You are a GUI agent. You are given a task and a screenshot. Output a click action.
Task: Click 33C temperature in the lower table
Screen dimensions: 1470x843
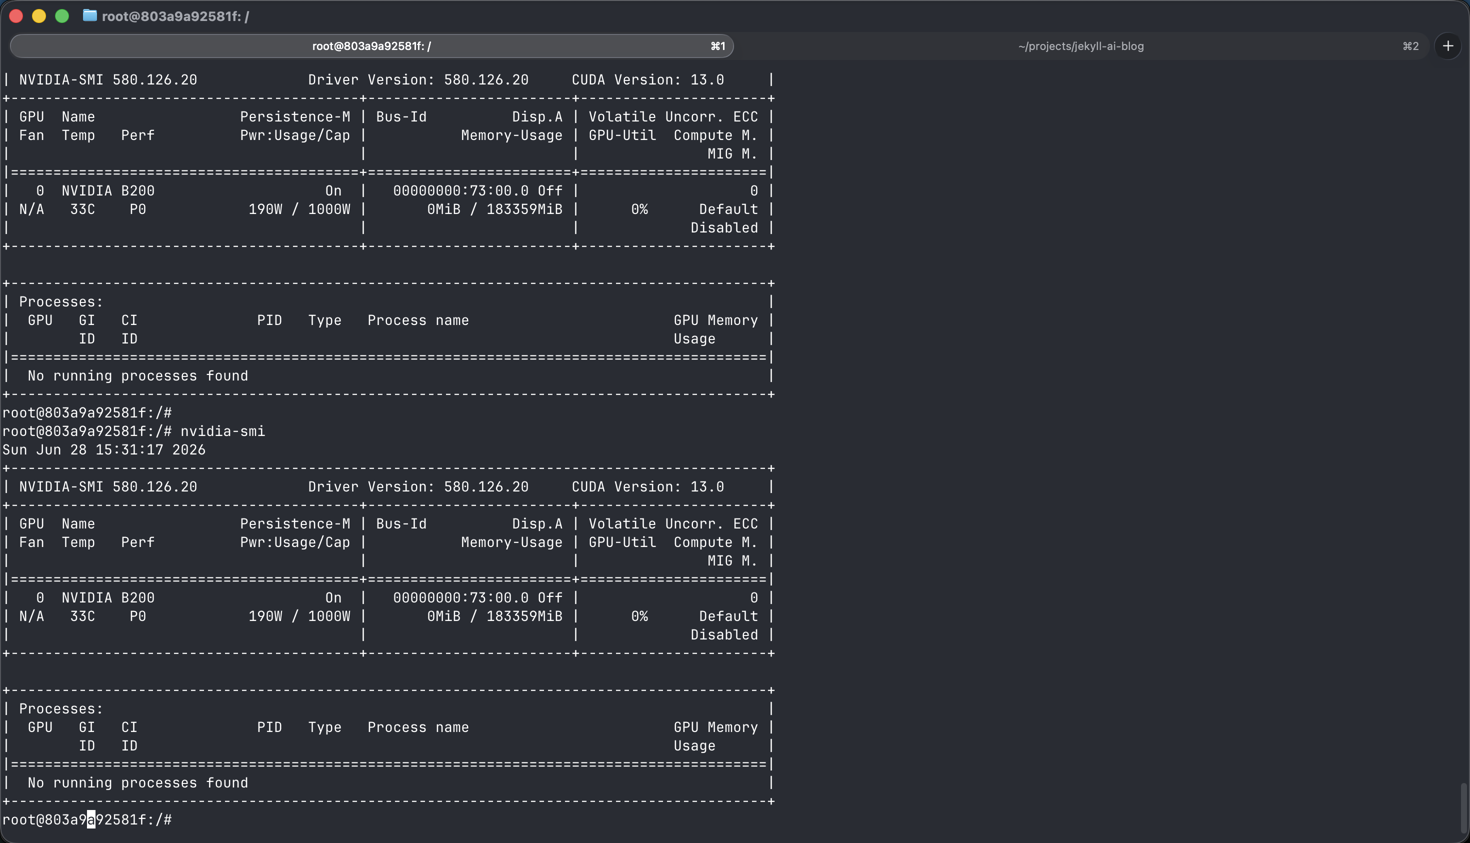tap(83, 617)
